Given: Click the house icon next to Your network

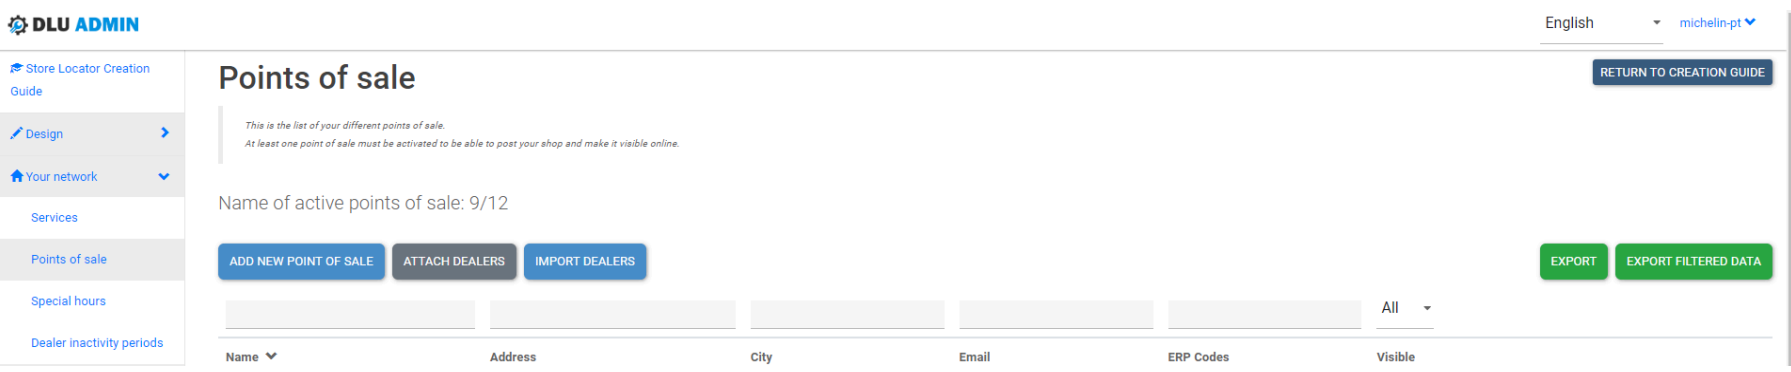Looking at the screenshot, I should click(x=16, y=176).
